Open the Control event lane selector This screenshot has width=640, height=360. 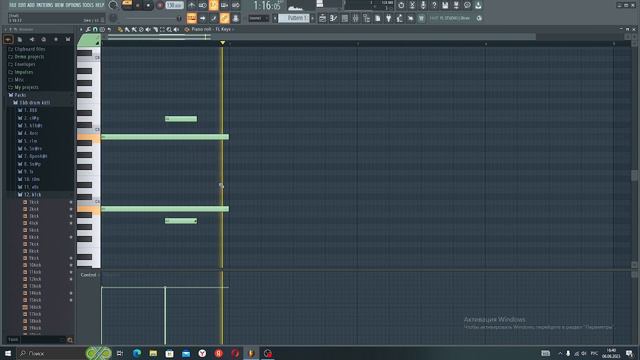[x=88, y=275]
